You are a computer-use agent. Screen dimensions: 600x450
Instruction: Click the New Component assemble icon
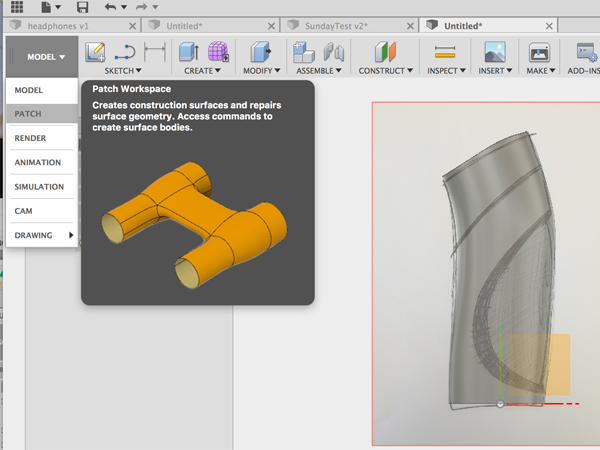[x=303, y=52]
